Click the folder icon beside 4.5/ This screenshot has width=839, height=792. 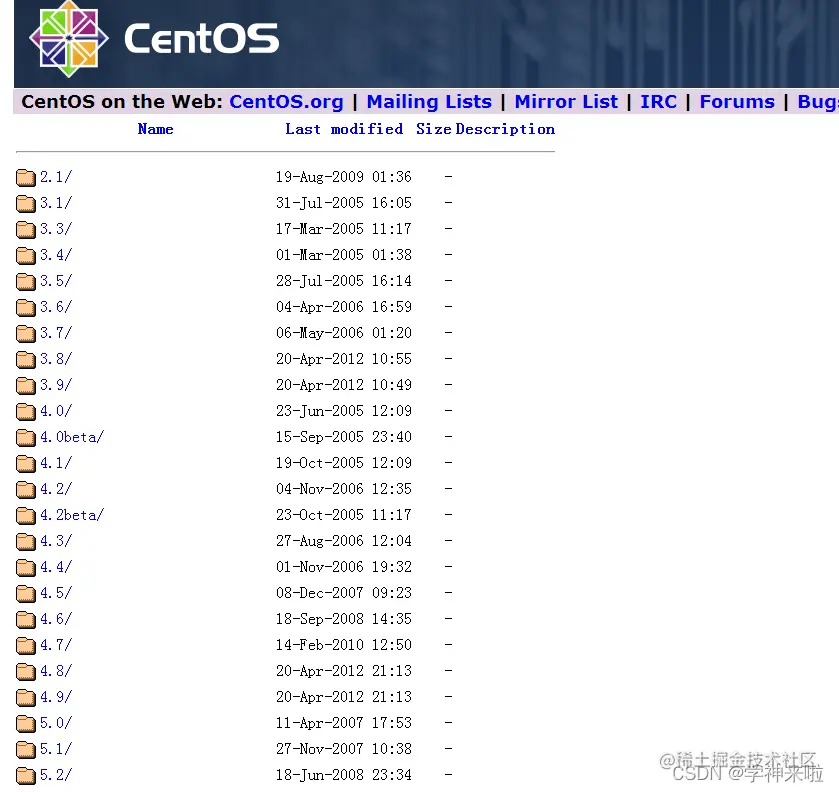[x=26, y=593]
